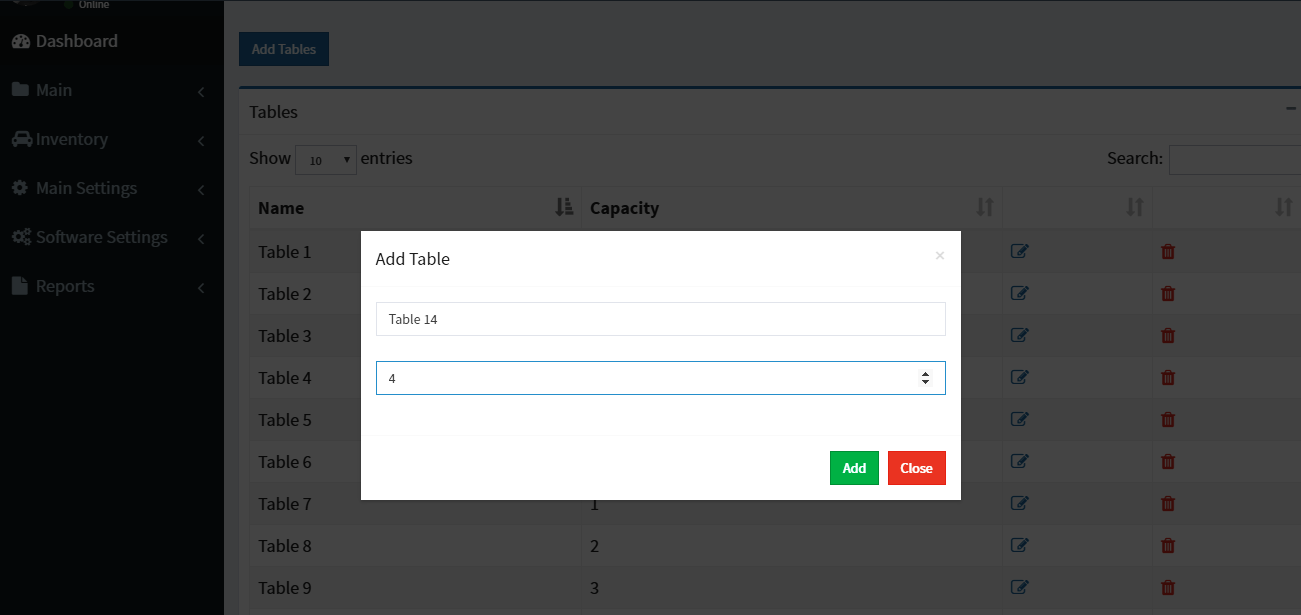Dismiss the Add Table dialog with X
1301x615 pixels.
939,256
